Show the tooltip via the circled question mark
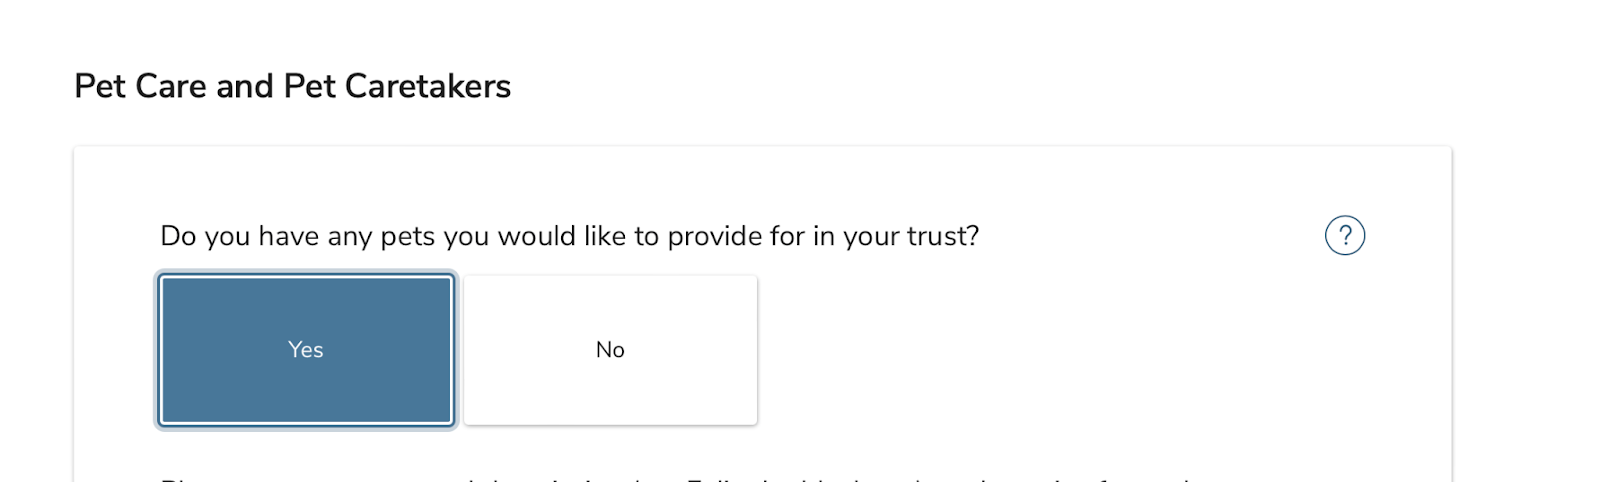Image resolution: width=1600 pixels, height=482 pixels. [1344, 236]
